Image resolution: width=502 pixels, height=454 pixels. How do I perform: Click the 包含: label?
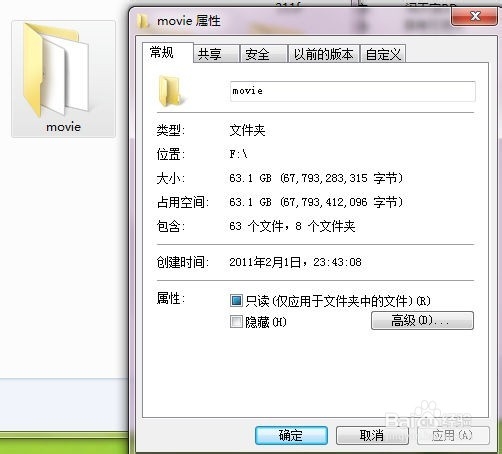(171, 226)
